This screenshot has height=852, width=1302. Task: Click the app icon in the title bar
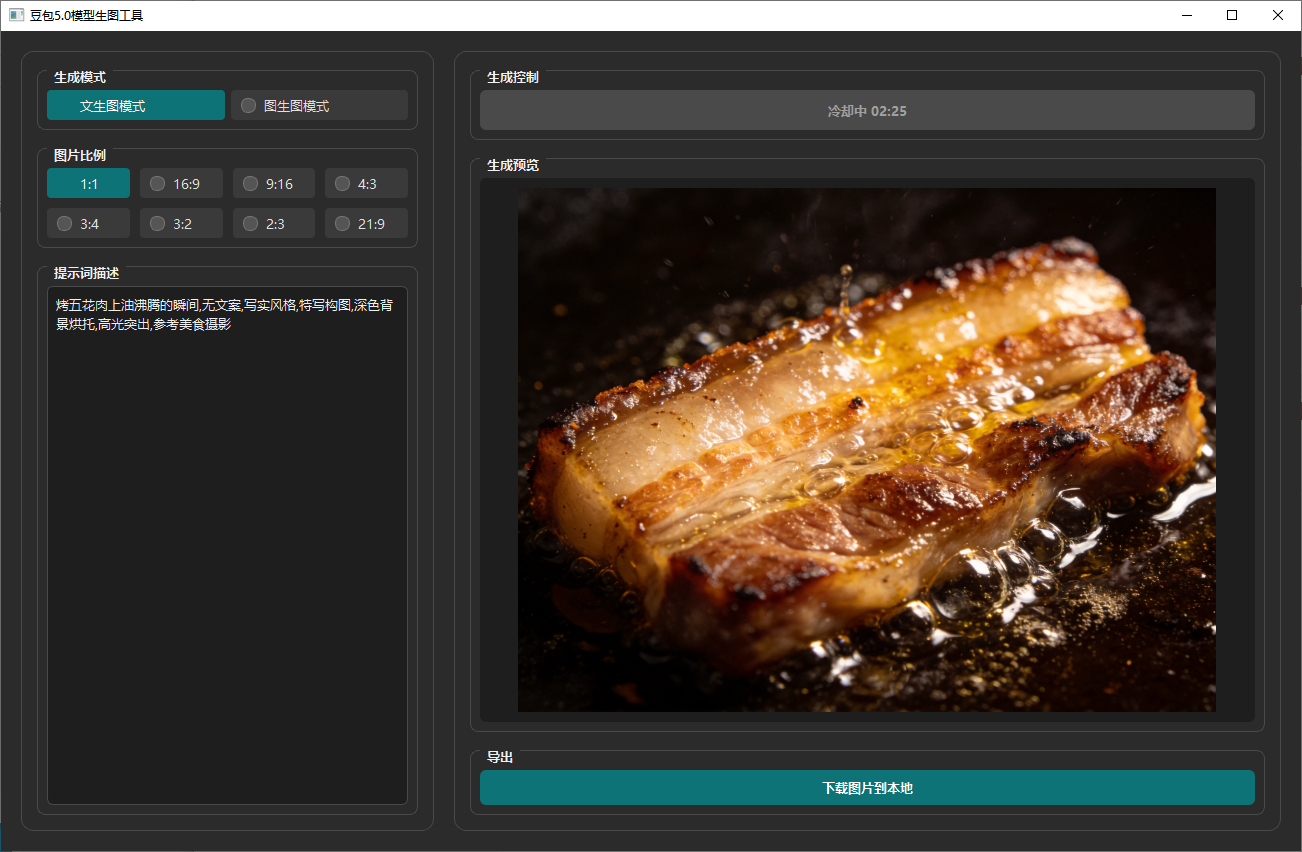(x=16, y=15)
